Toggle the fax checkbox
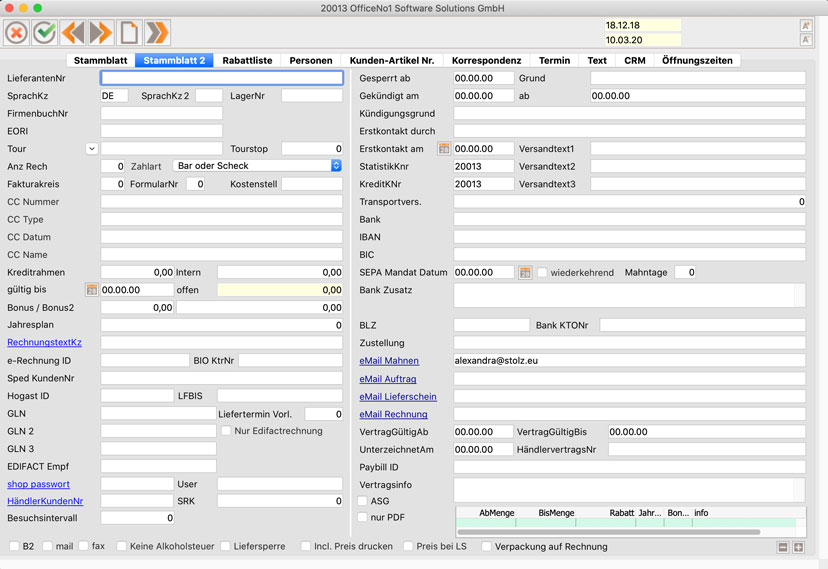The width and height of the screenshot is (828, 569). (83, 546)
